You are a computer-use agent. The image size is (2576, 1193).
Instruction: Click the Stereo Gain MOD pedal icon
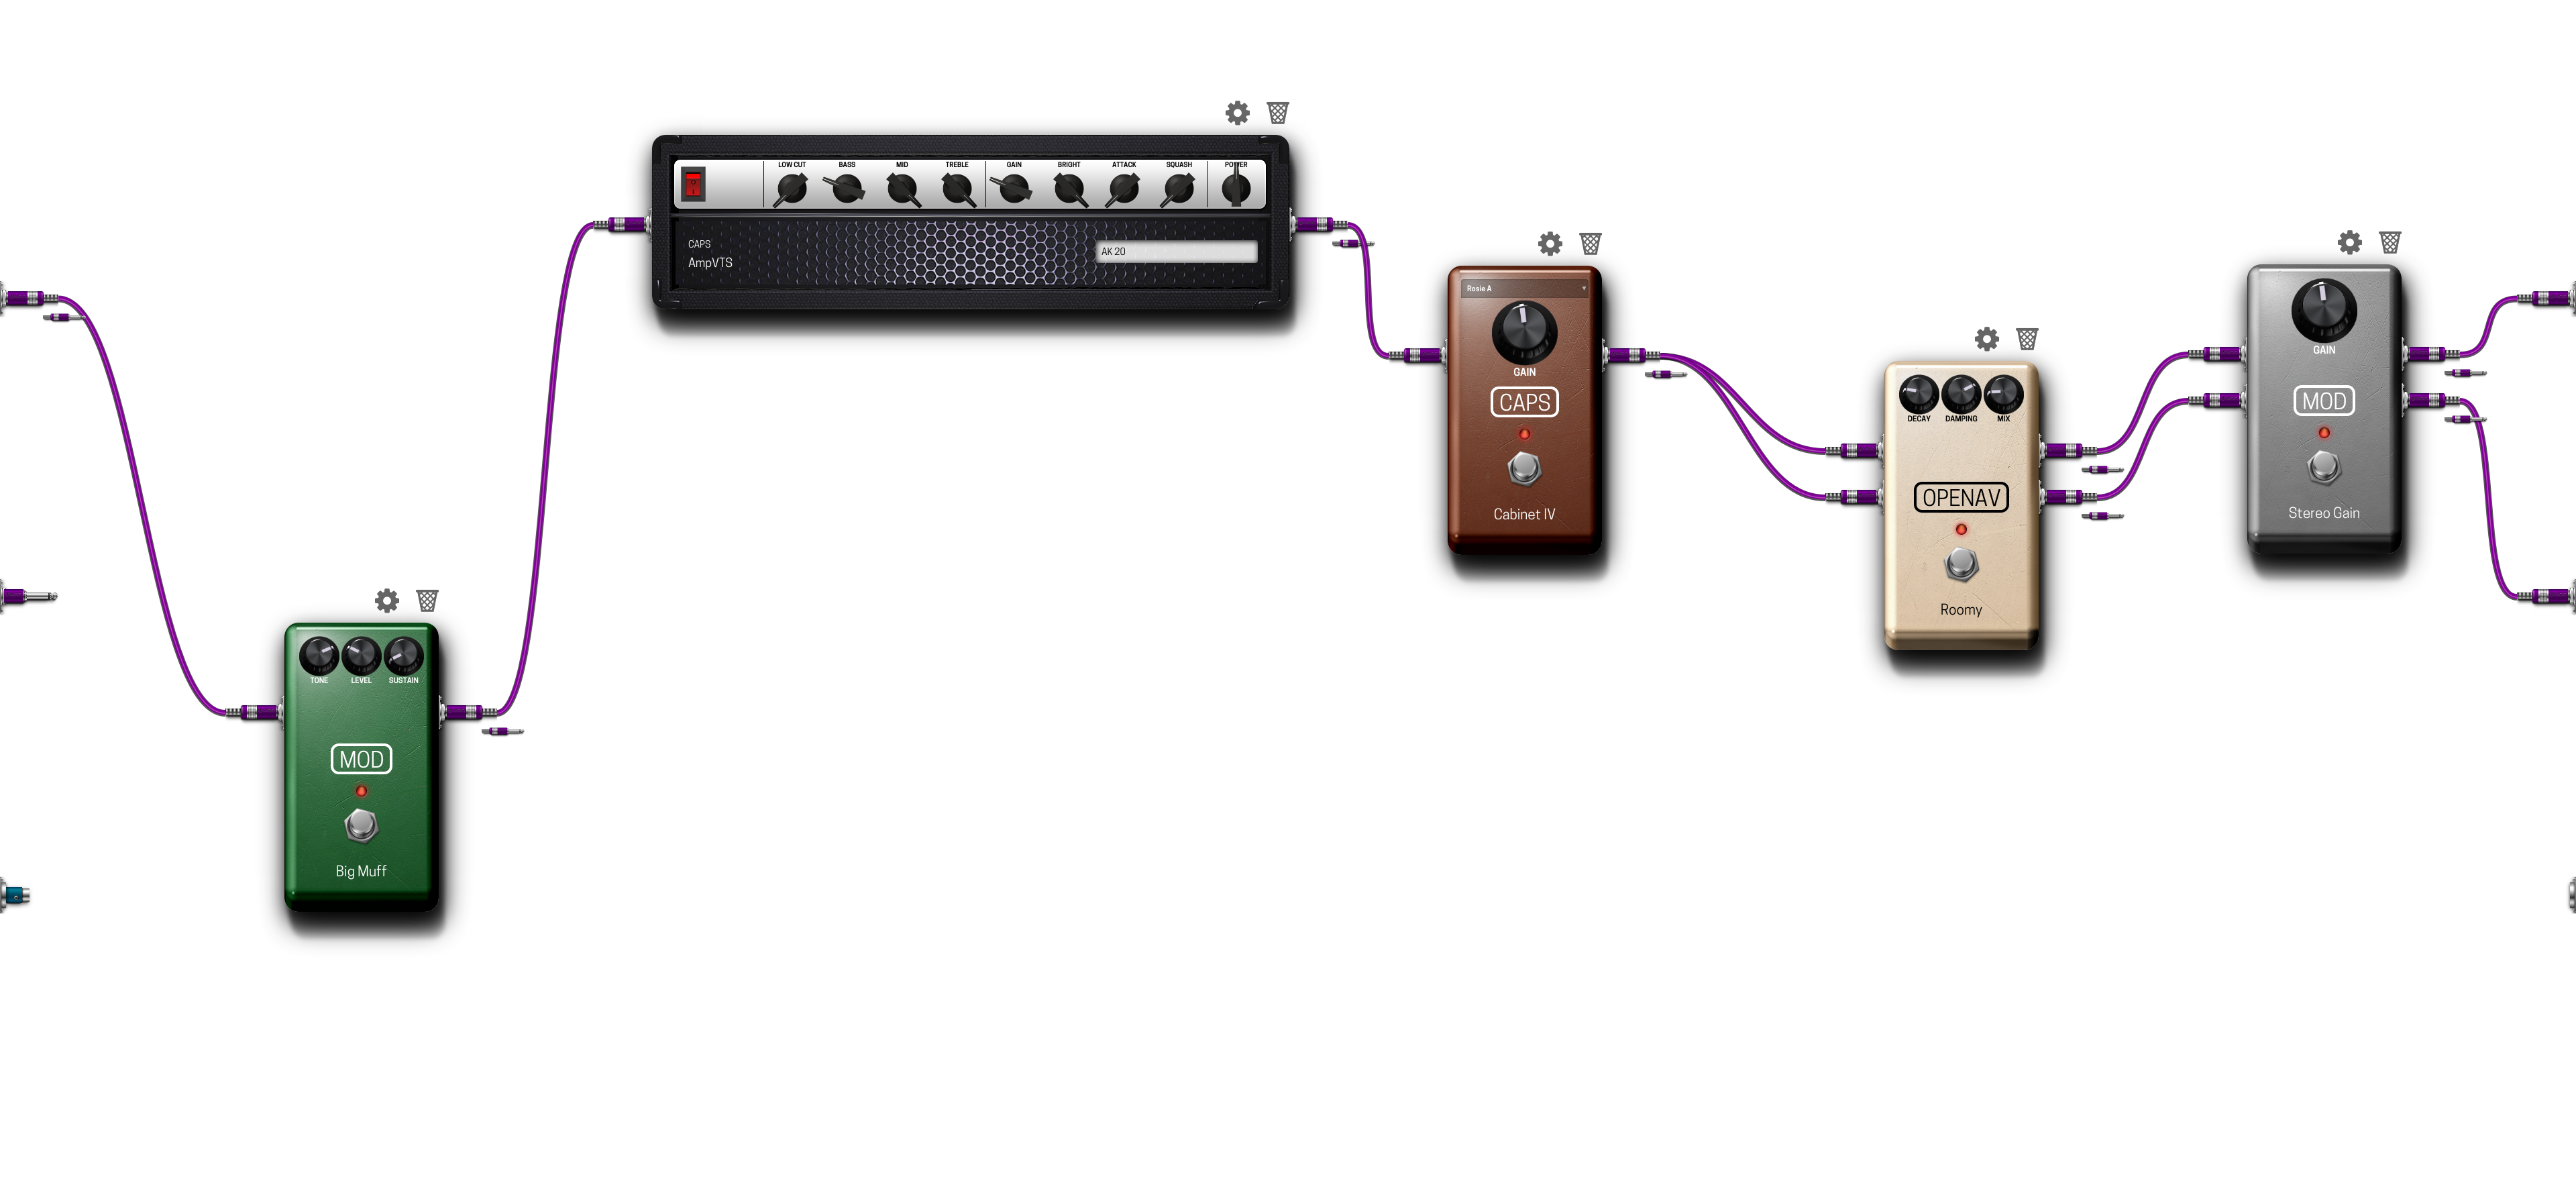(x=2321, y=401)
